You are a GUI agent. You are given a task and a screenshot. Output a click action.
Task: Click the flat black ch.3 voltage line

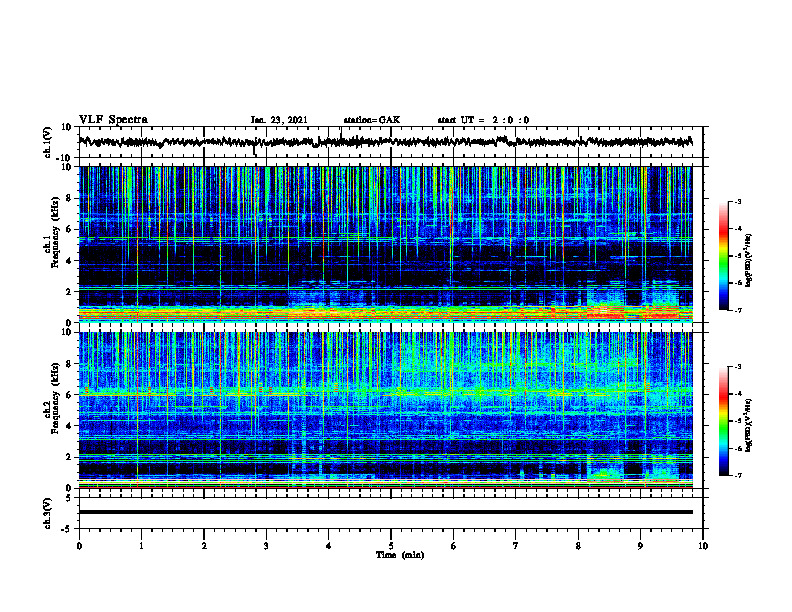click(x=386, y=512)
